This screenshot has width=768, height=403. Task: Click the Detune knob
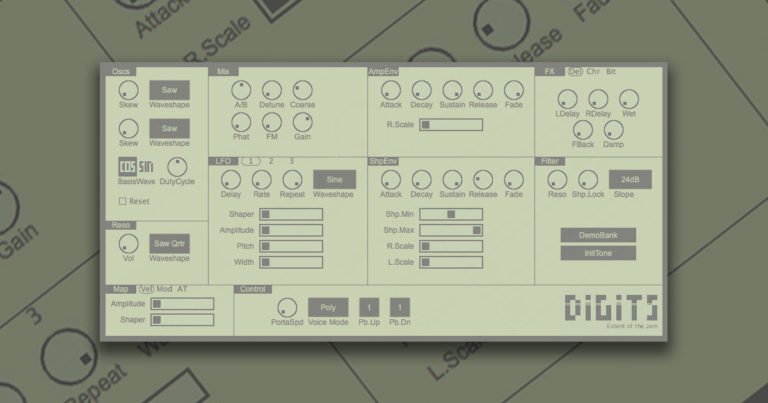[x=271, y=91]
